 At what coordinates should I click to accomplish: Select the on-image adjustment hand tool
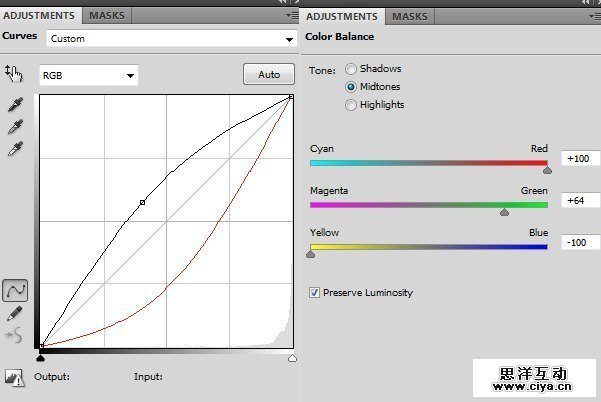(13, 73)
